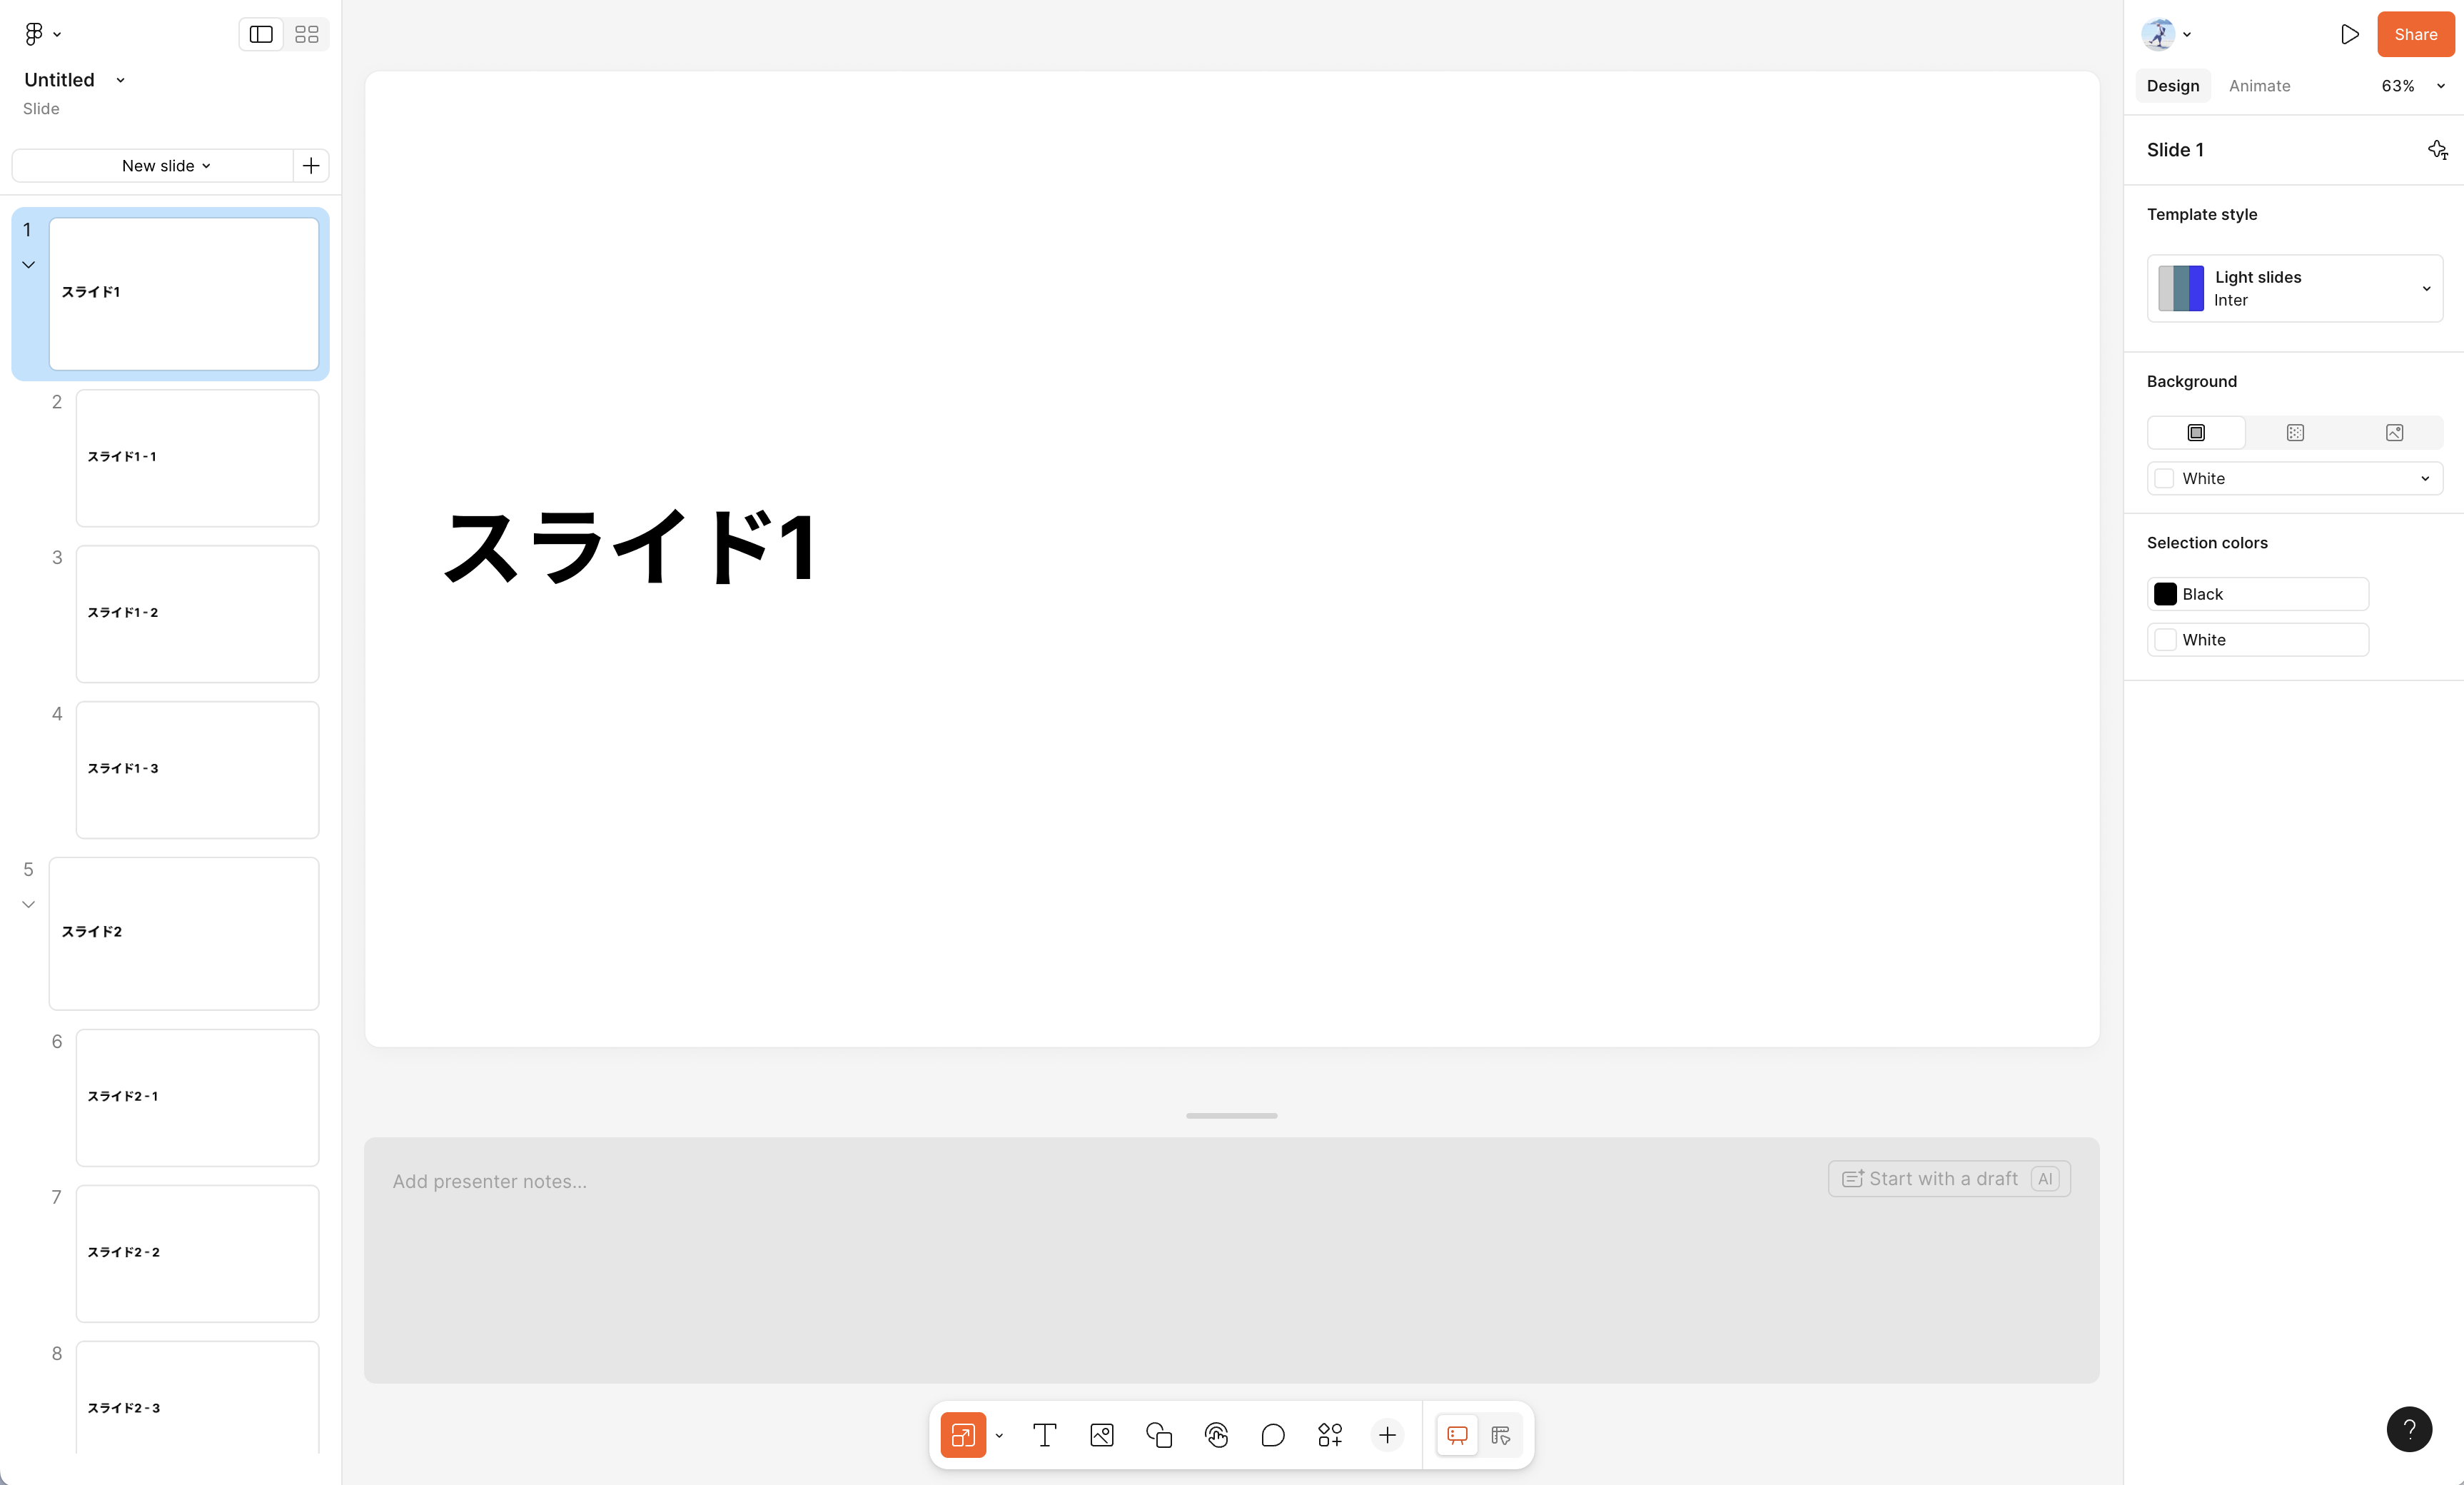2464x1485 pixels.
Task: Select the image background fill type
Action: coord(2394,432)
